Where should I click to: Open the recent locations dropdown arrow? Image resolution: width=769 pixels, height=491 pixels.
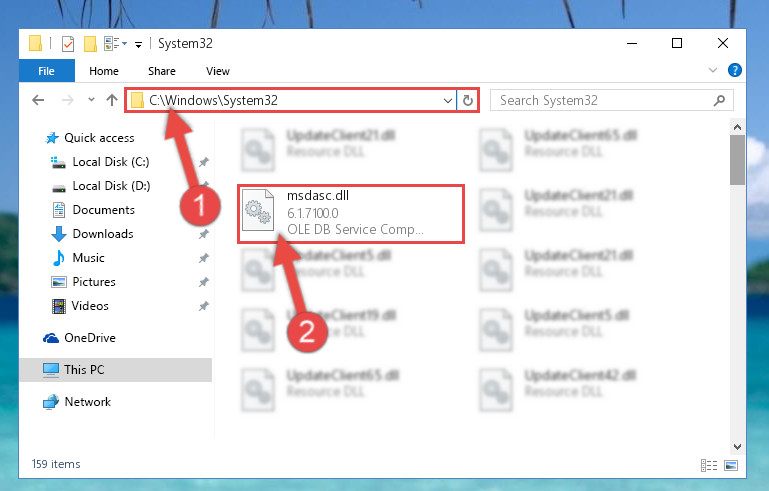[91, 100]
